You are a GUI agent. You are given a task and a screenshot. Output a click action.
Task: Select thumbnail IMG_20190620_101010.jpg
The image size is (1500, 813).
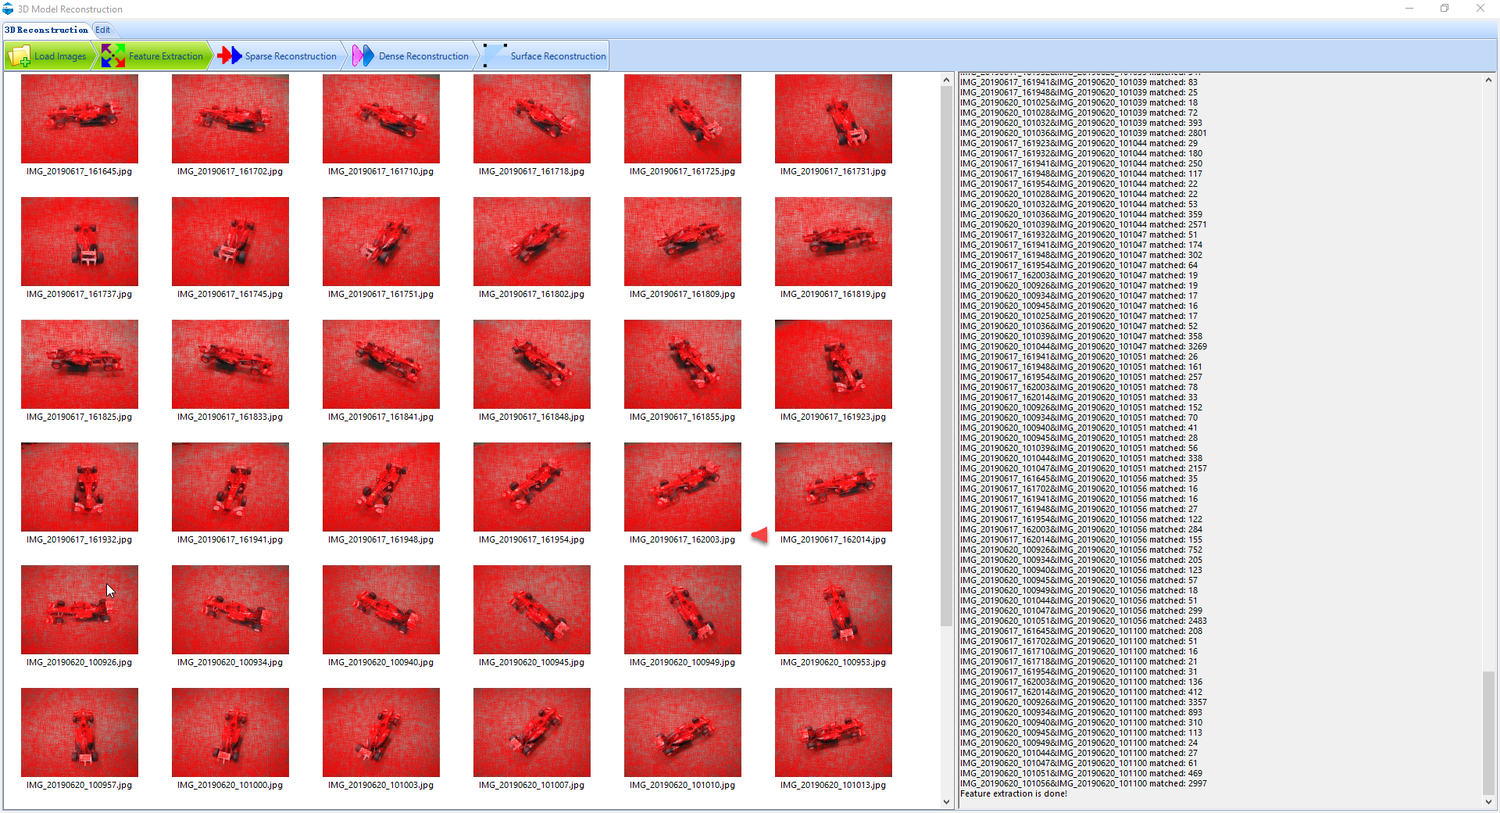683,732
